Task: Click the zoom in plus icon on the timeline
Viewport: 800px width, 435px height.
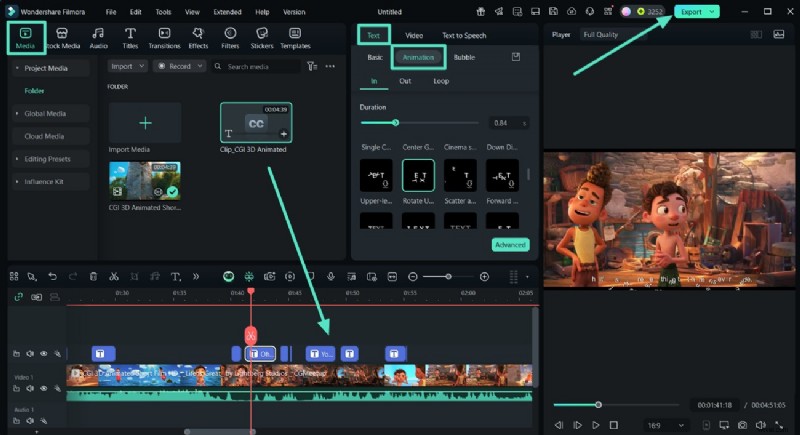Action: pos(484,276)
